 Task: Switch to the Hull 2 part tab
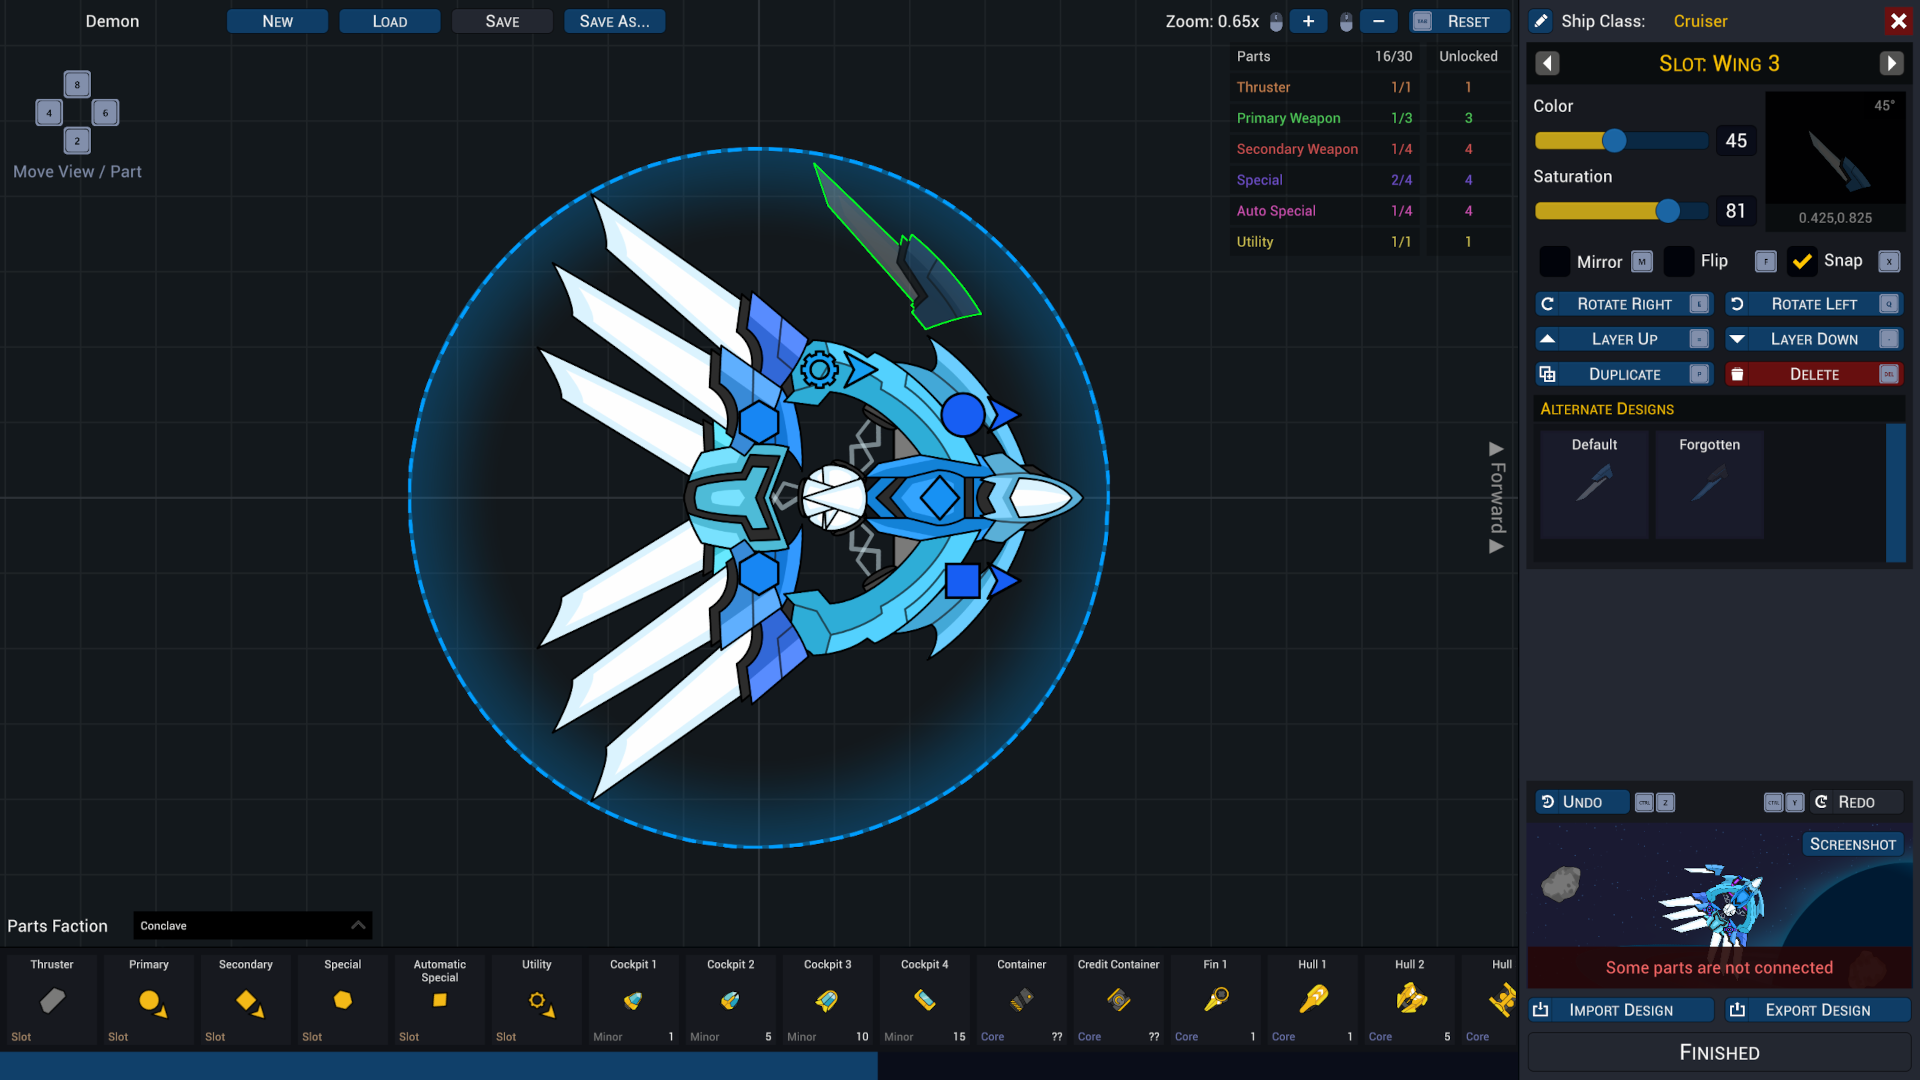(x=1408, y=998)
